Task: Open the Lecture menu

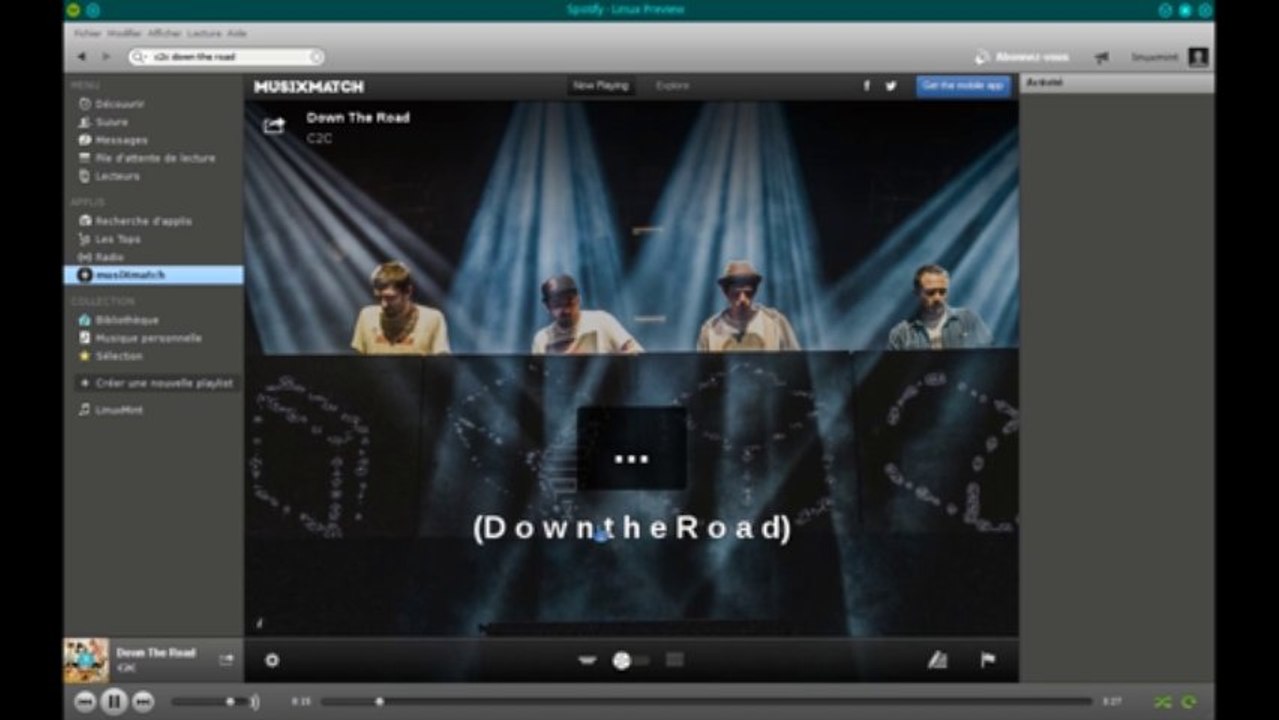Action: pyautogui.click(x=204, y=33)
